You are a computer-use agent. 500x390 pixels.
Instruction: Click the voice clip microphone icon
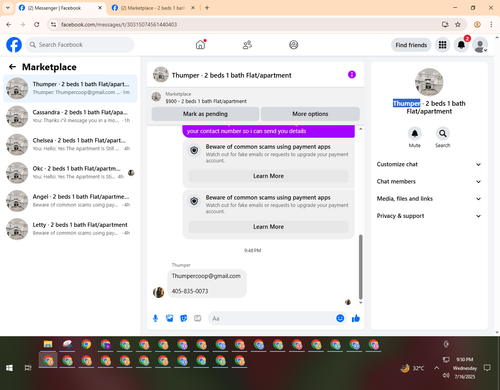tap(155, 318)
